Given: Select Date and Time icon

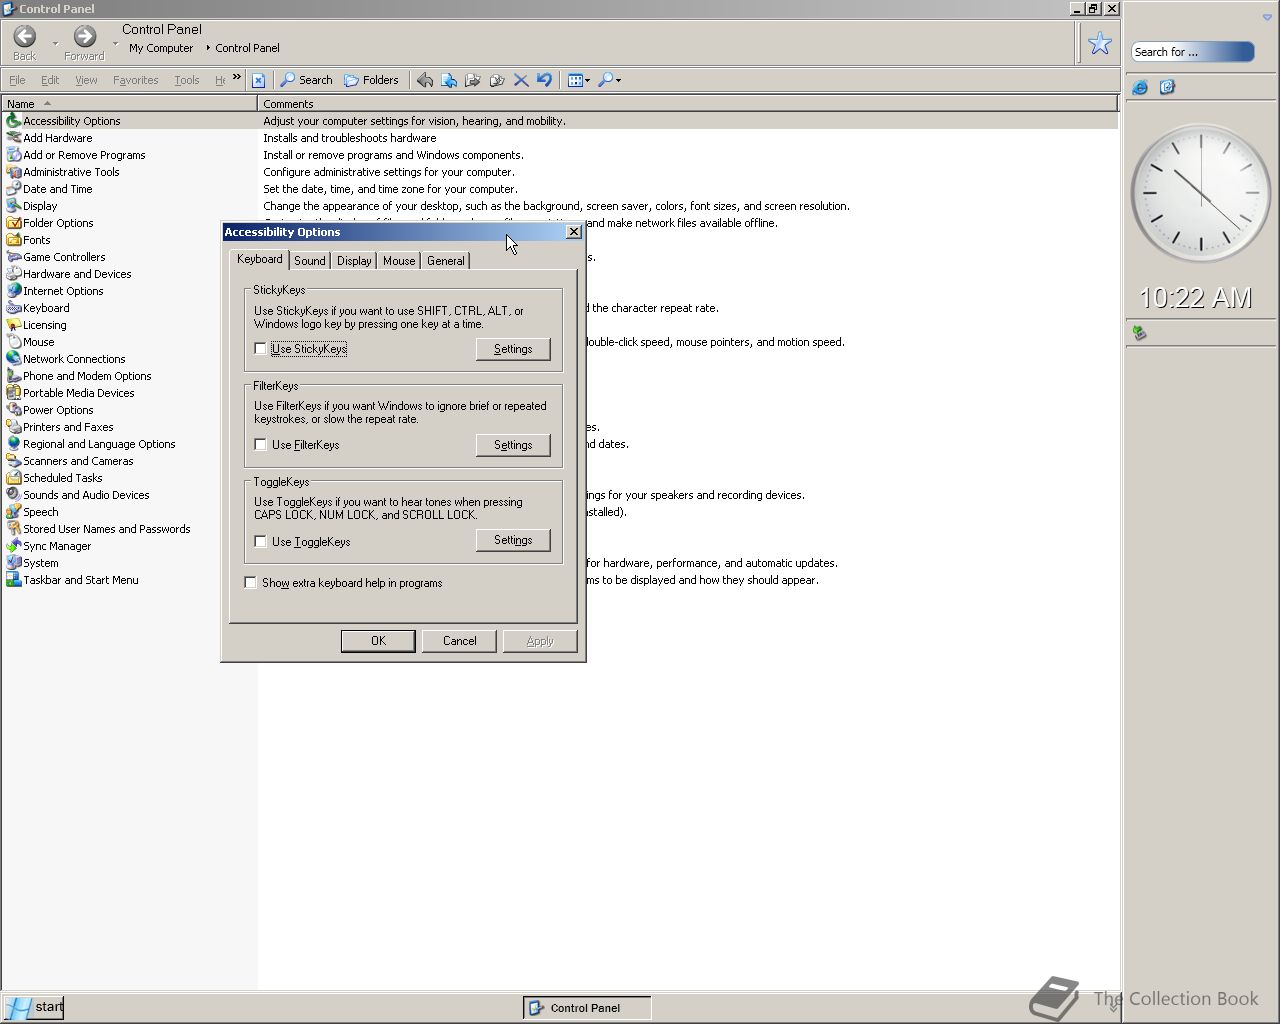Looking at the screenshot, I should tap(14, 189).
